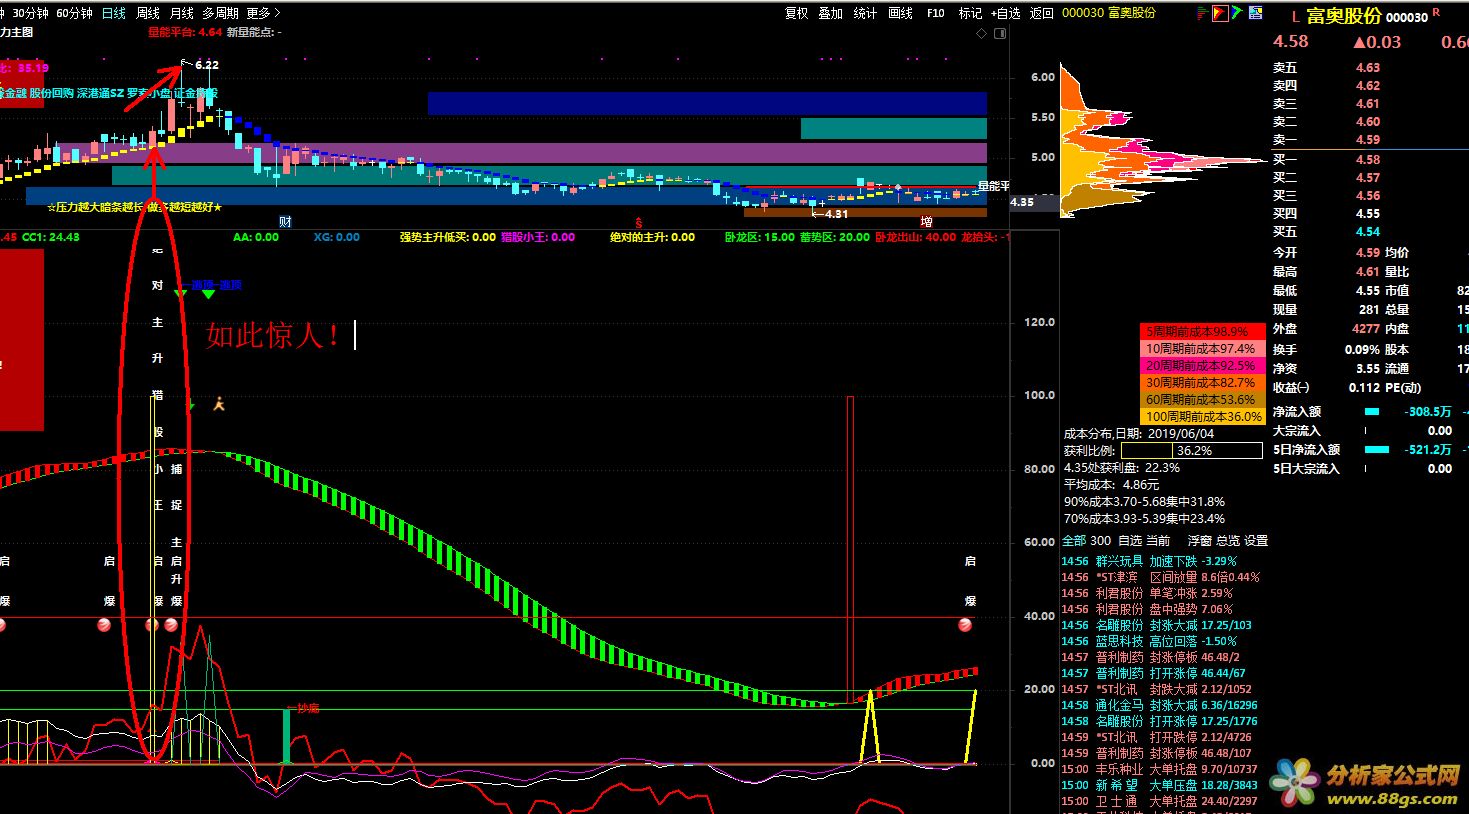The width and height of the screenshot is (1469, 814).
Task: Open the 总览 overview
Action: click(x=1226, y=540)
